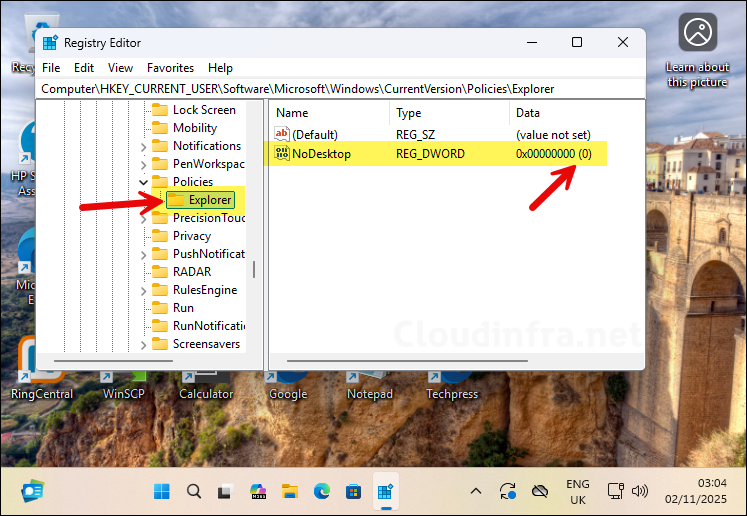This screenshot has width=747, height=516.
Task: Collapse the Policies key
Action: 143,182
